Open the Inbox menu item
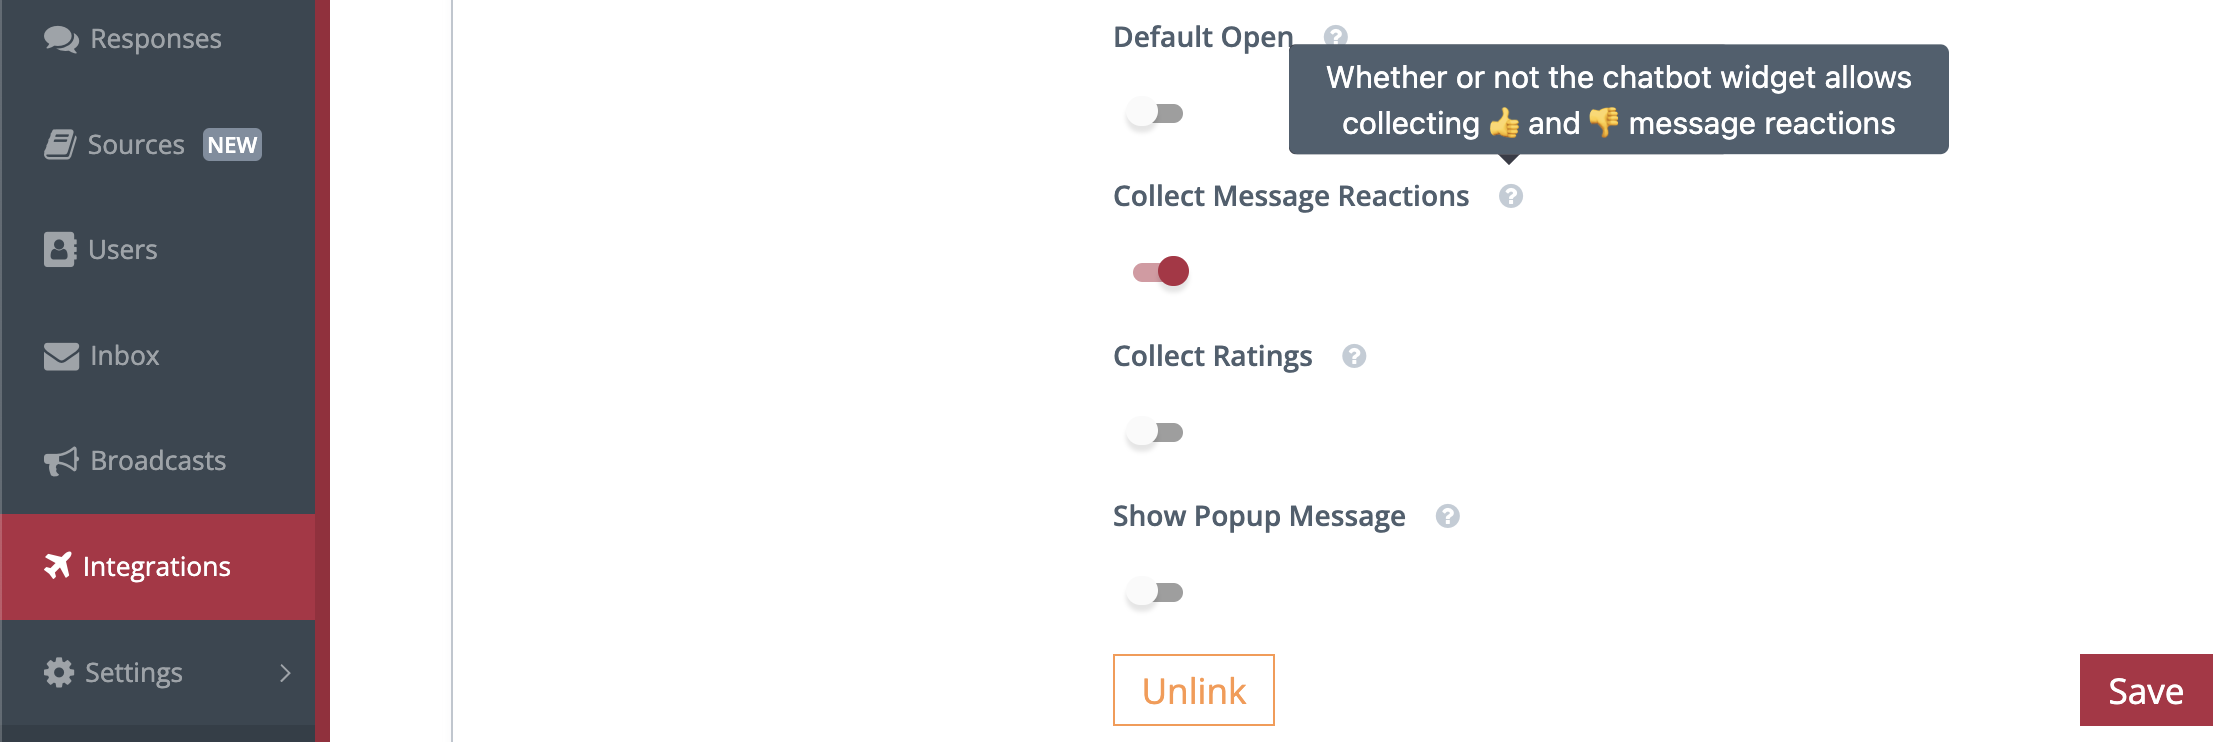 (124, 356)
